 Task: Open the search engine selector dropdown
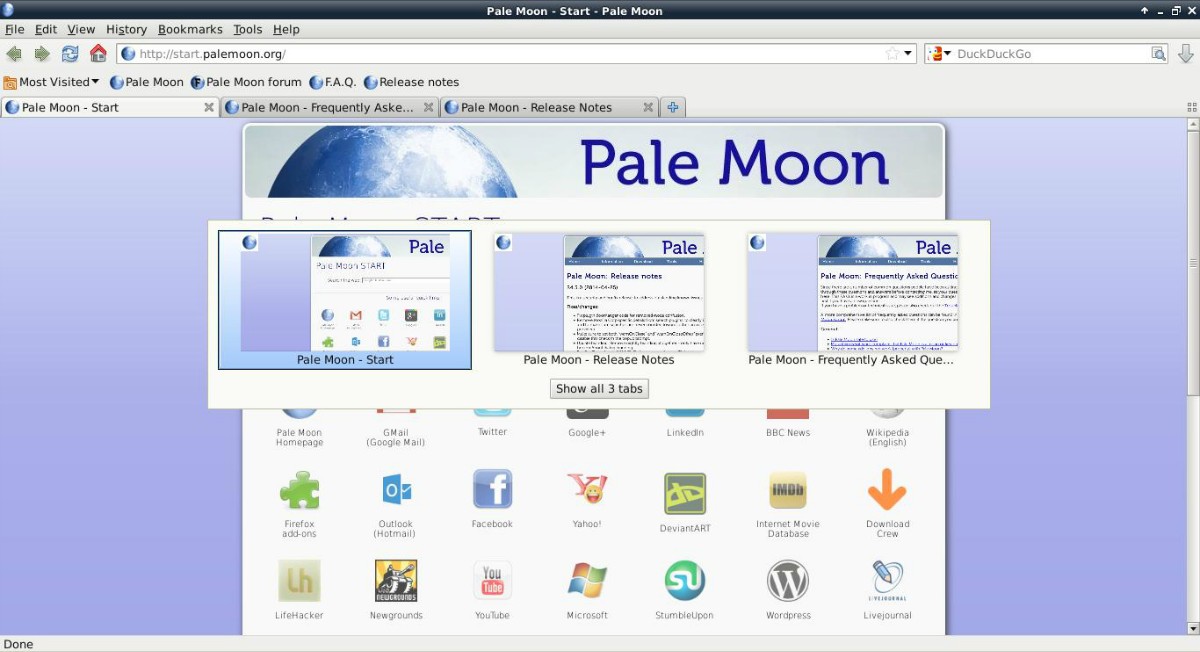click(940, 54)
